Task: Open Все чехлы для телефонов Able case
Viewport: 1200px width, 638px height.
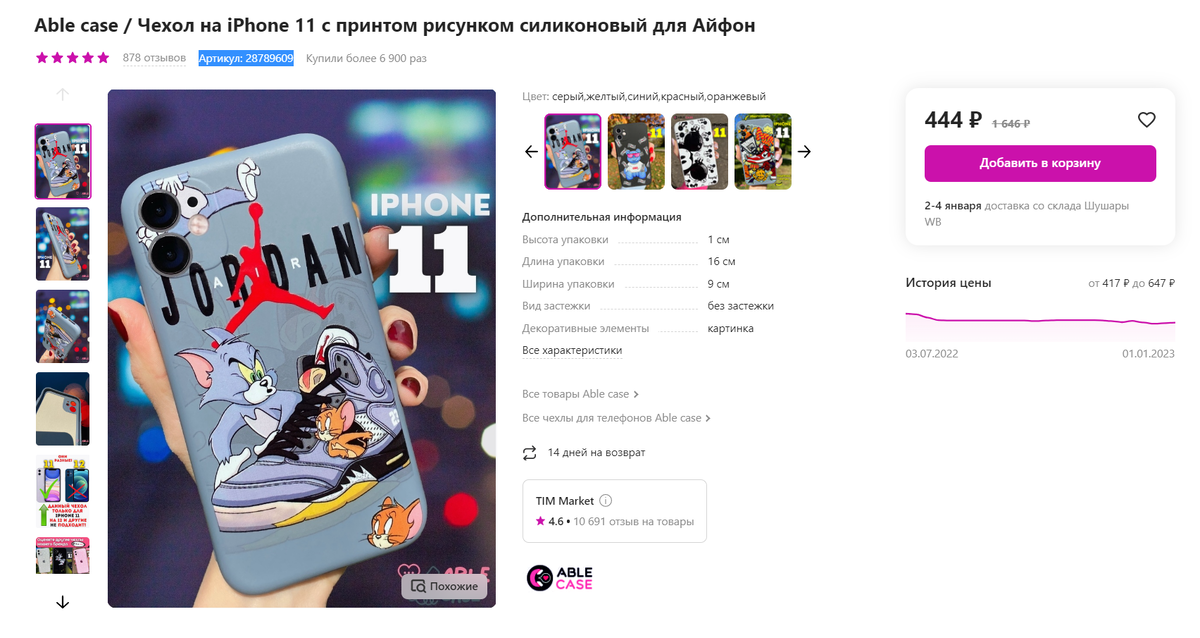Action: coord(616,418)
